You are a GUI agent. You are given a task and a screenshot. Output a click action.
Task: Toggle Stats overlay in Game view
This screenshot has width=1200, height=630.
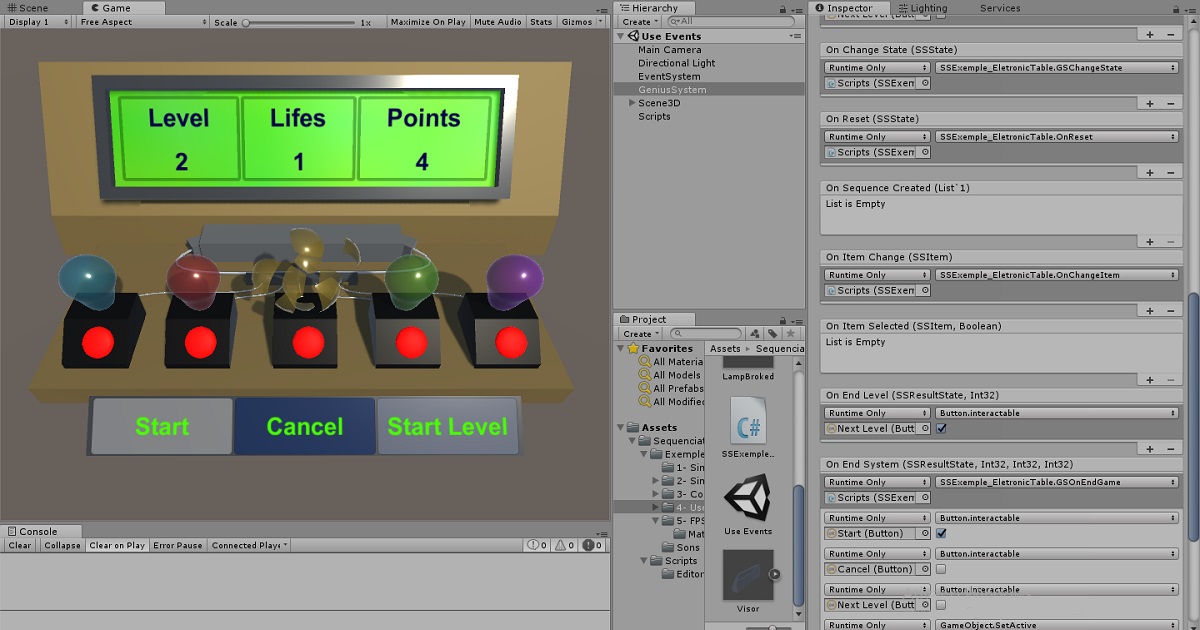(541, 22)
